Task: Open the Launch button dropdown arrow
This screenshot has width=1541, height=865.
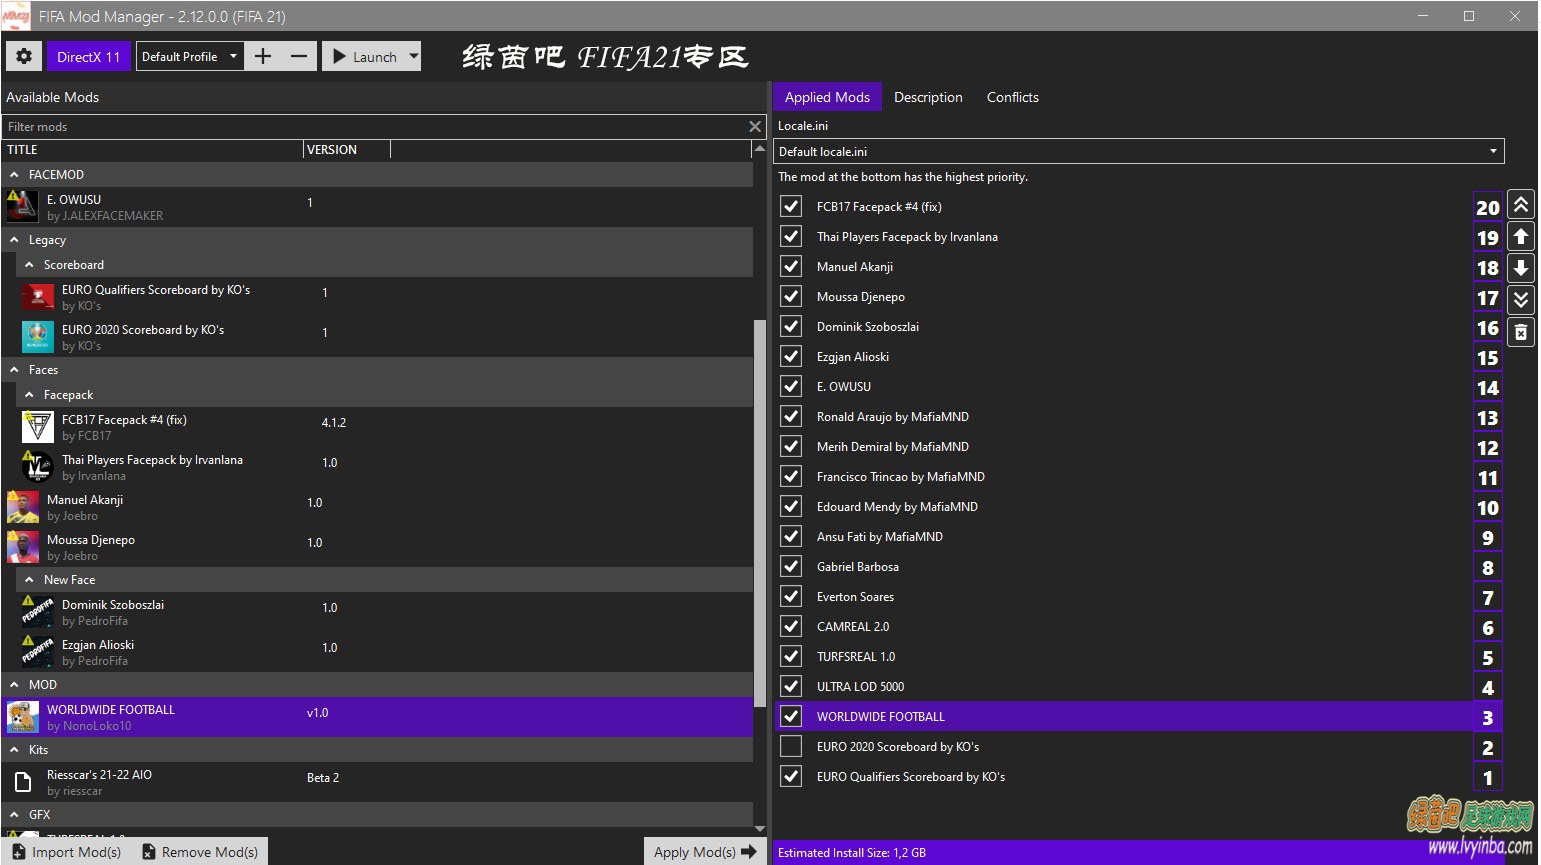Action: 414,57
